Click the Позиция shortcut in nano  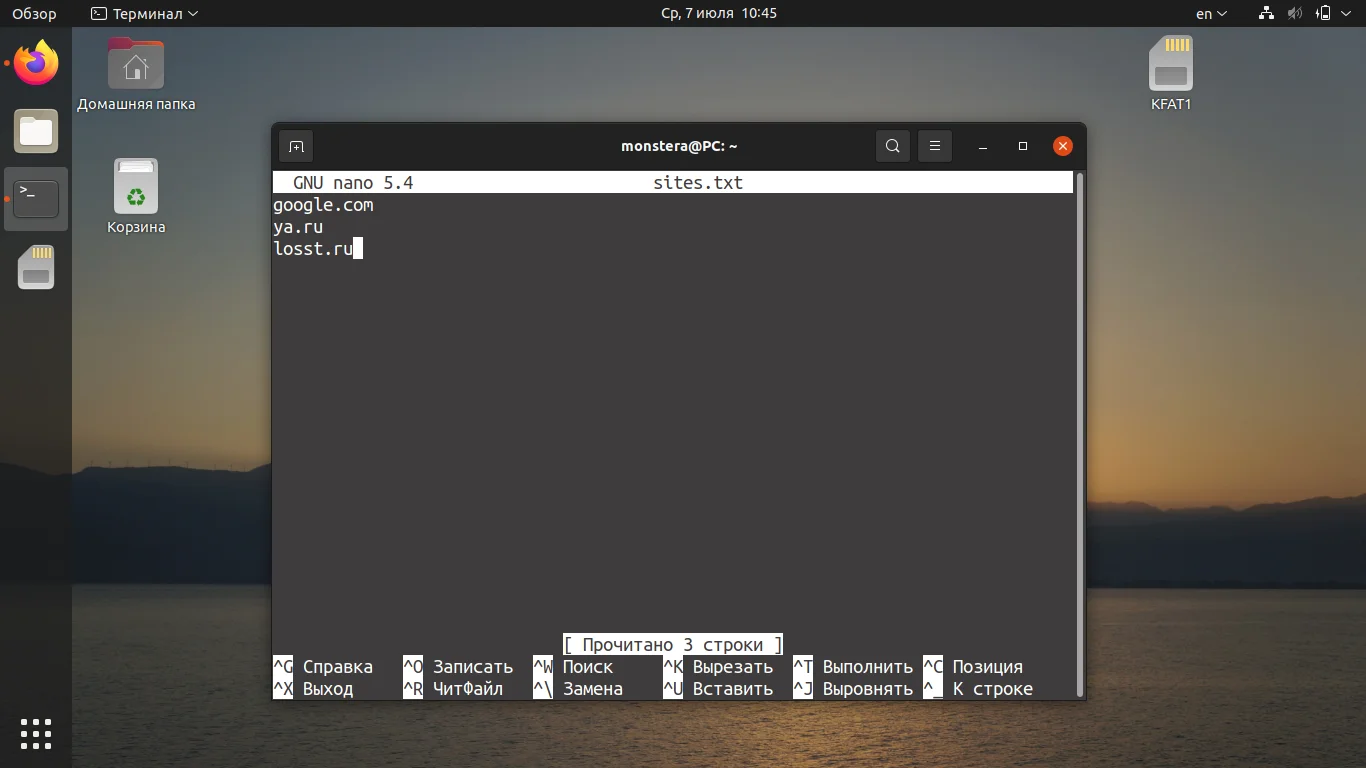click(973, 667)
